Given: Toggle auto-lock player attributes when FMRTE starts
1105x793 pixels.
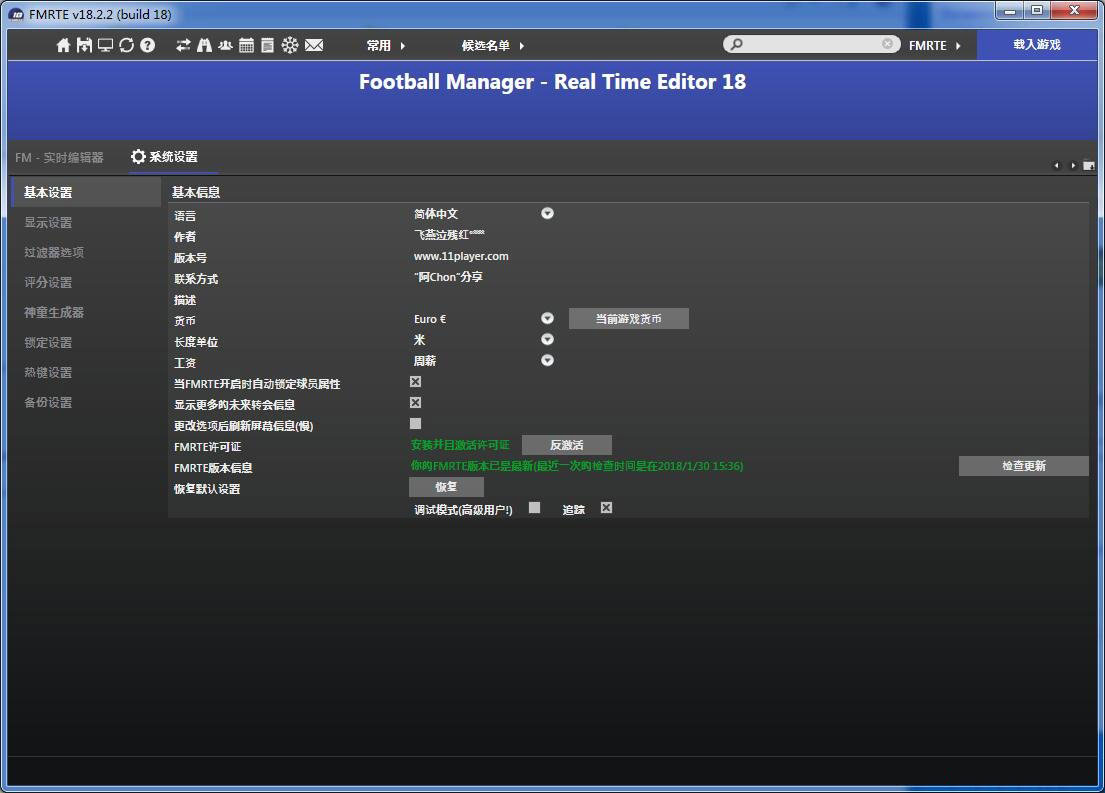Looking at the screenshot, I should [416, 382].
